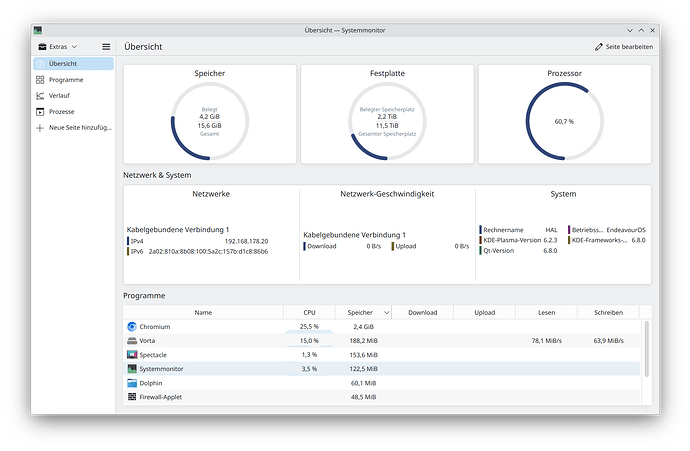Image resolution: width=690 pixels, height=451 pixels.
Task: Select the Vorta row name
Action: [147, 341]
